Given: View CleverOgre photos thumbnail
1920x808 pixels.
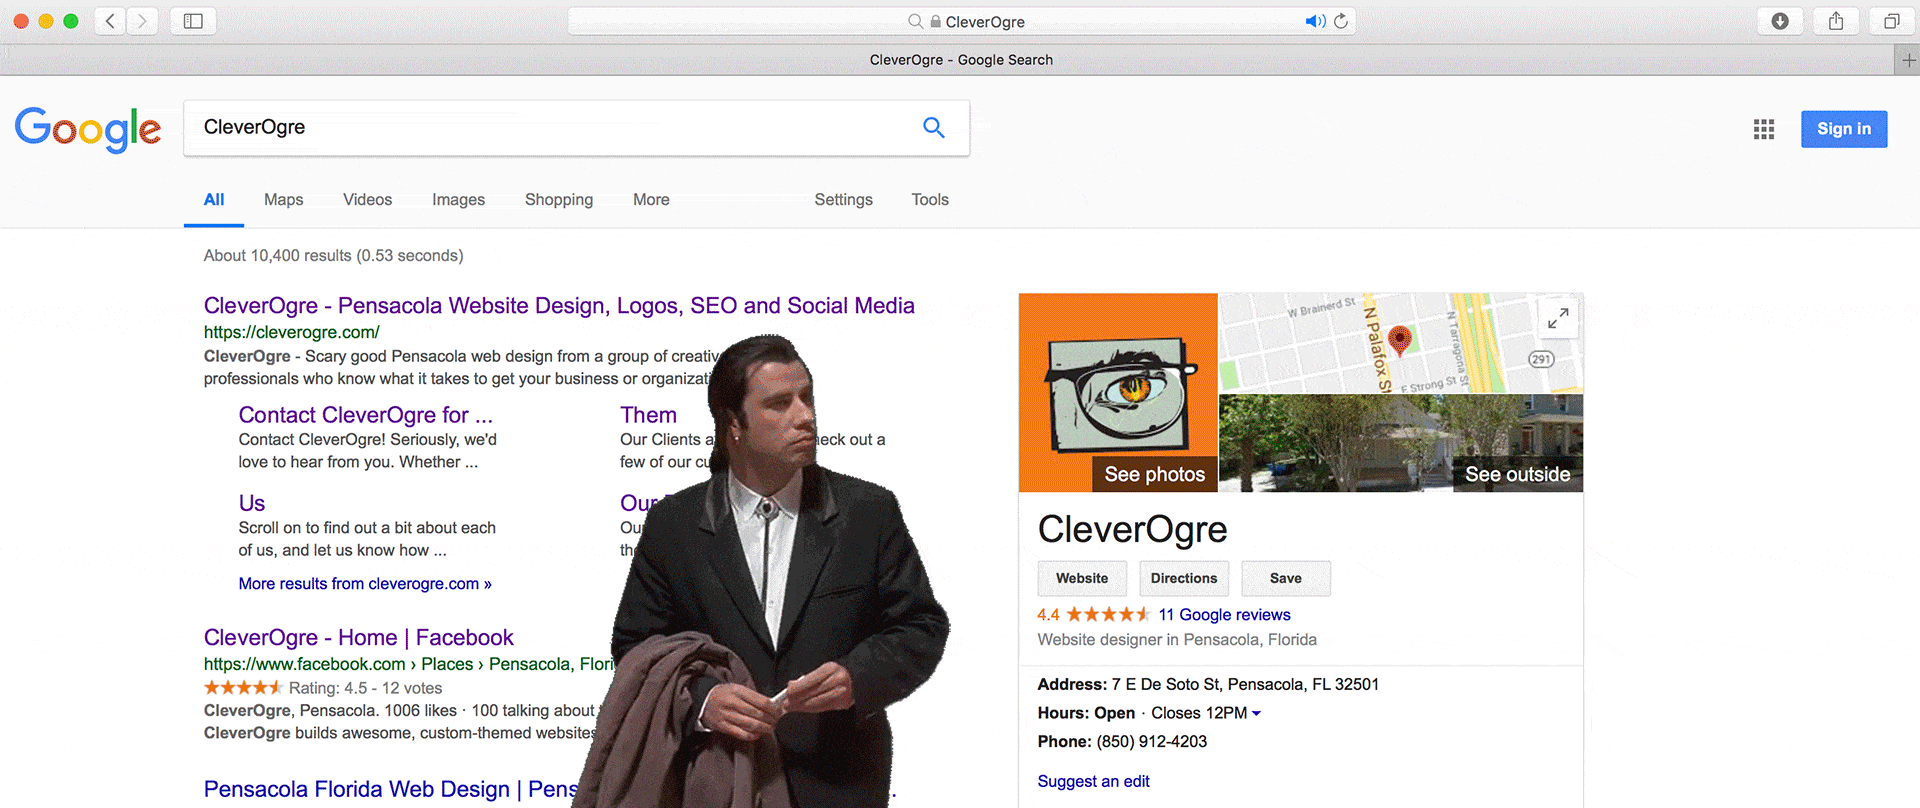Looking at the screenshot, I should click(x=1118, y=392).
